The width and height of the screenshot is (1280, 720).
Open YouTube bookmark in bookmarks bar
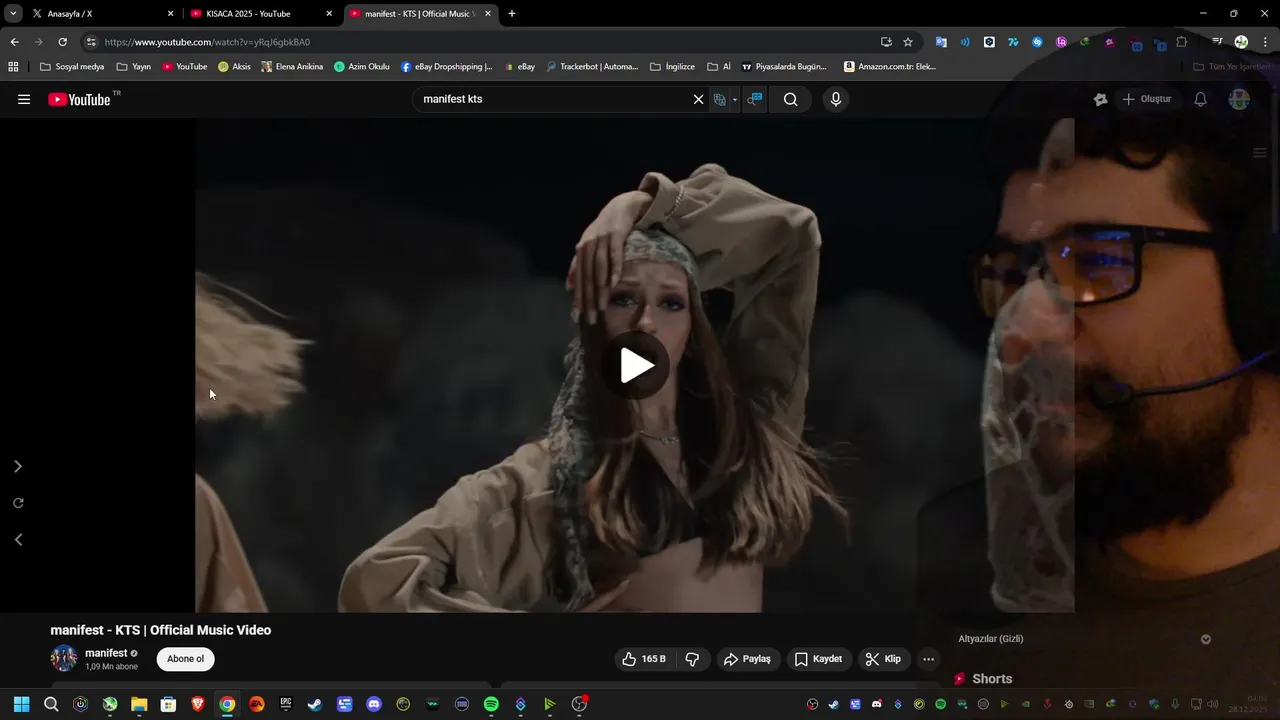tap(185, 67)
